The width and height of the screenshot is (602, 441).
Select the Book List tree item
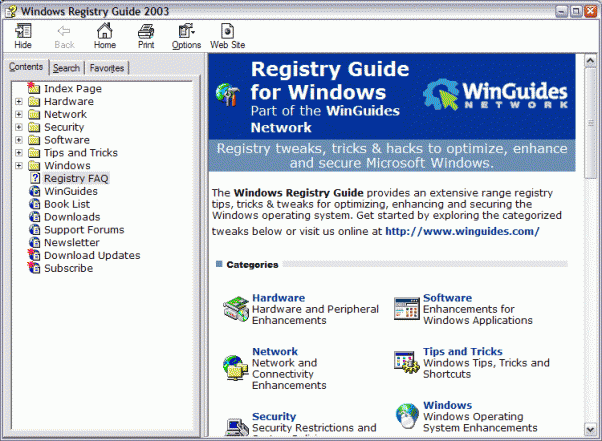pos(67,204)
